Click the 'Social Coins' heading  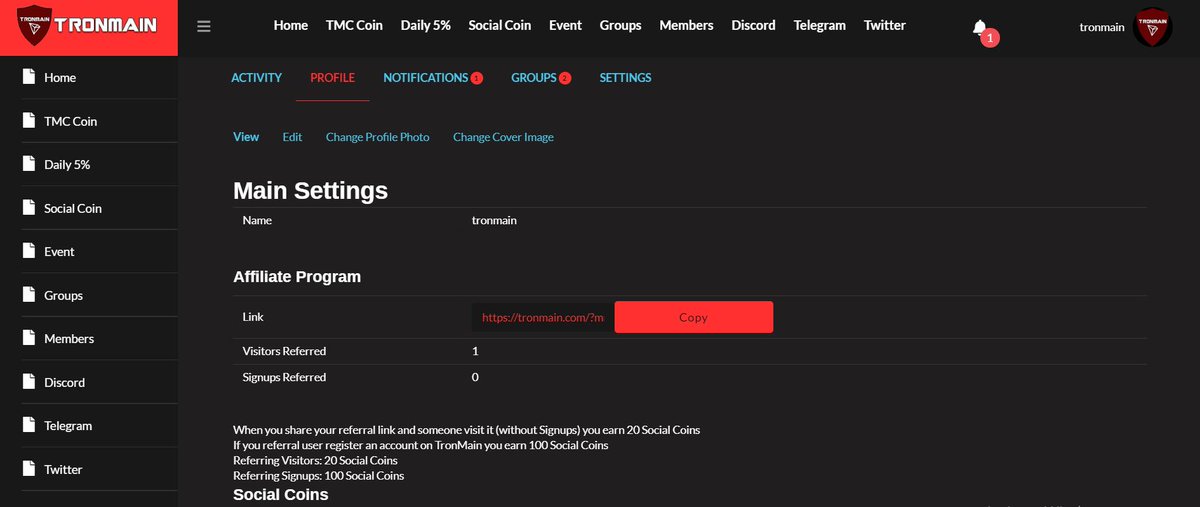281,494
